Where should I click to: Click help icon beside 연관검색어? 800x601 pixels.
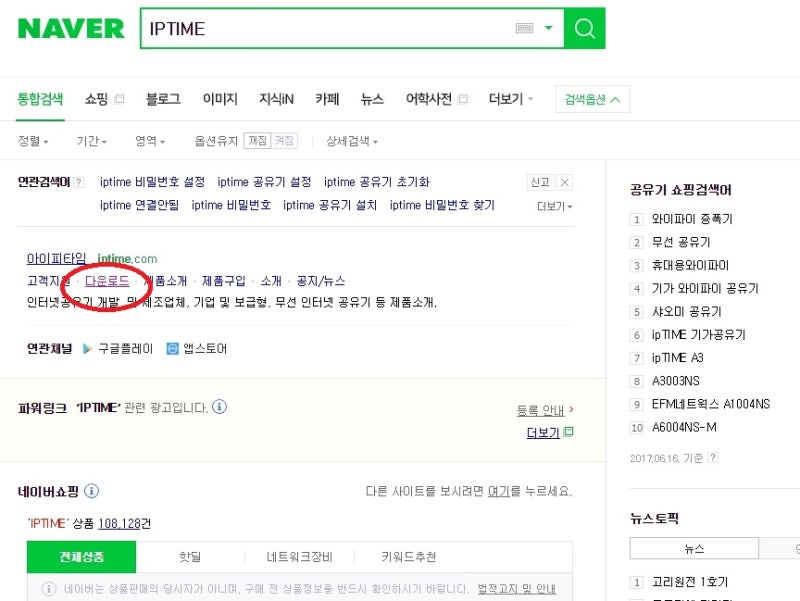(x=79, y=182)
